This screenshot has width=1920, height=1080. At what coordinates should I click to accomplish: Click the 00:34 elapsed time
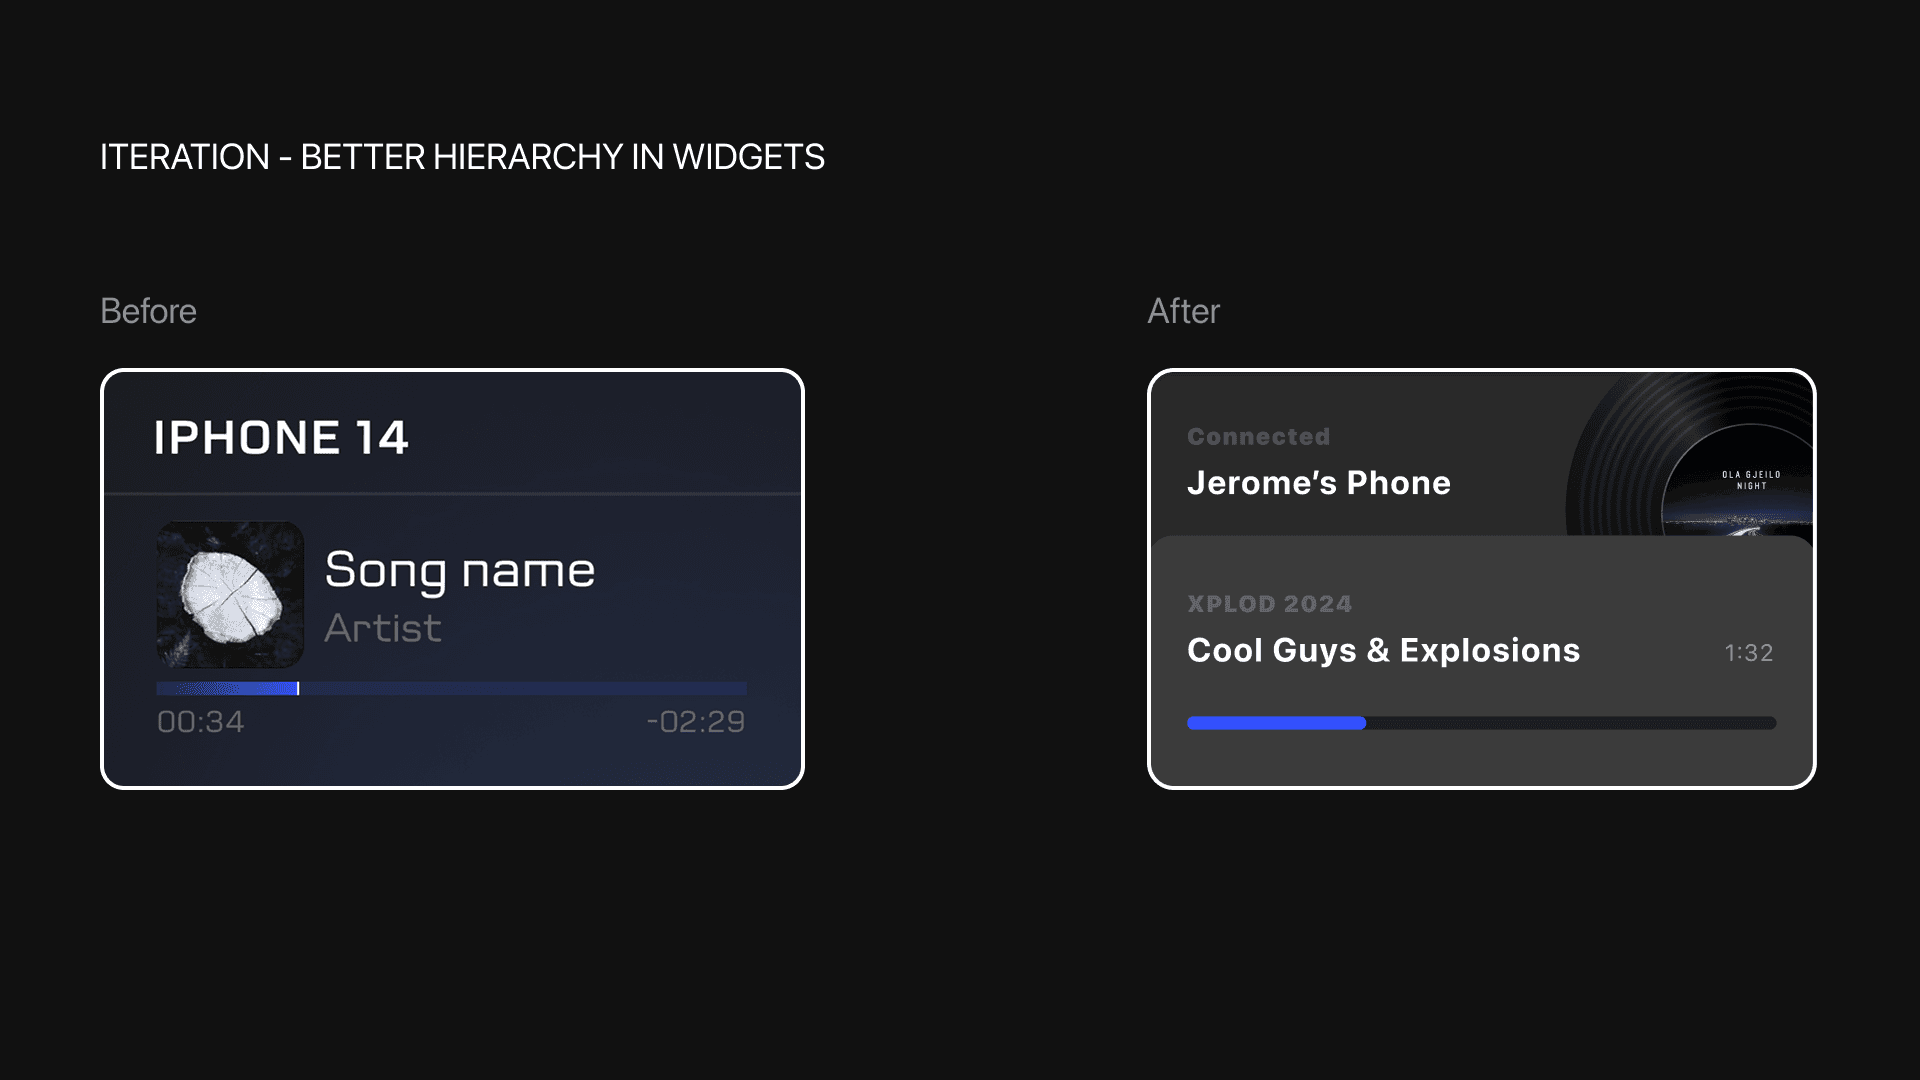[201, 722]
